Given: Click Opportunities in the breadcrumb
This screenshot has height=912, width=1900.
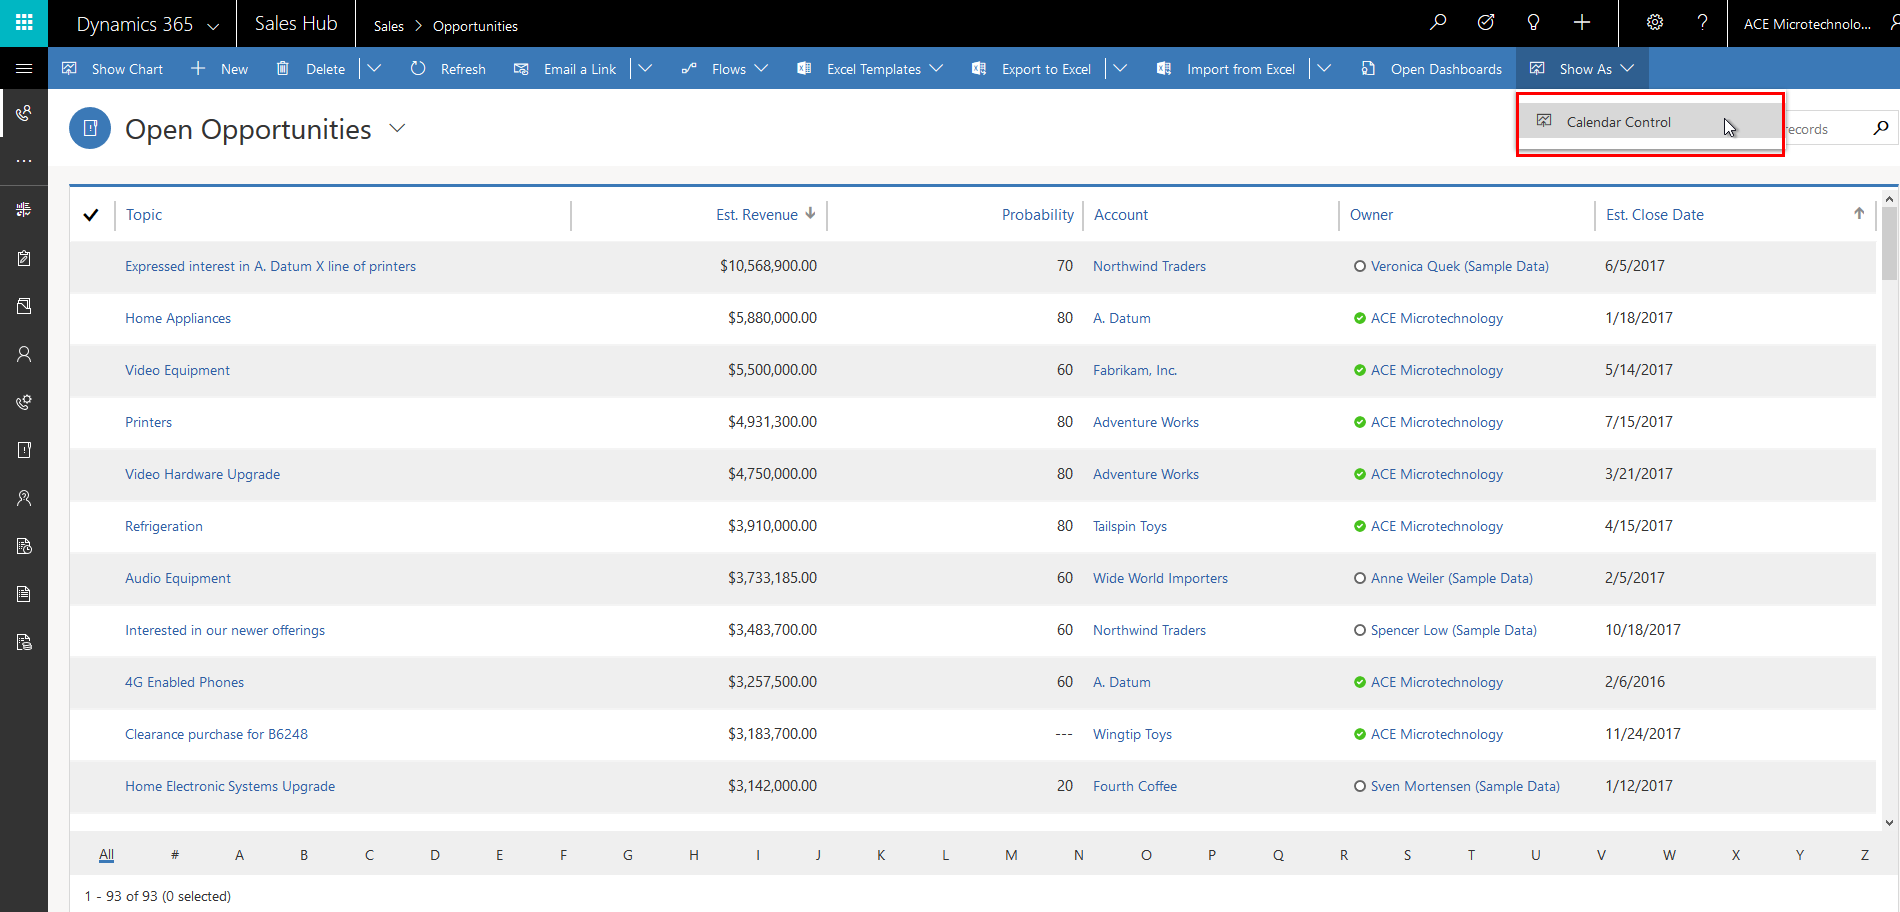Looking at the screenshot, I should [x=475, y=26].
